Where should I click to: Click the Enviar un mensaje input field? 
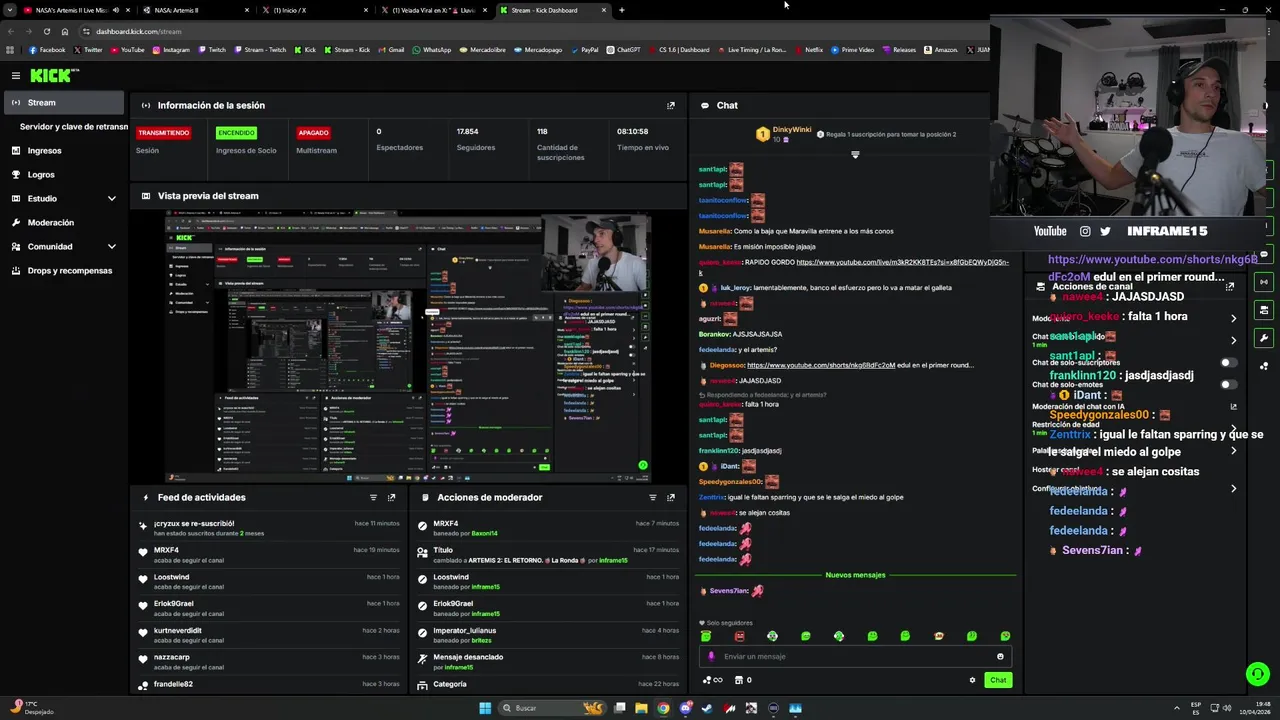pos(855,657)
